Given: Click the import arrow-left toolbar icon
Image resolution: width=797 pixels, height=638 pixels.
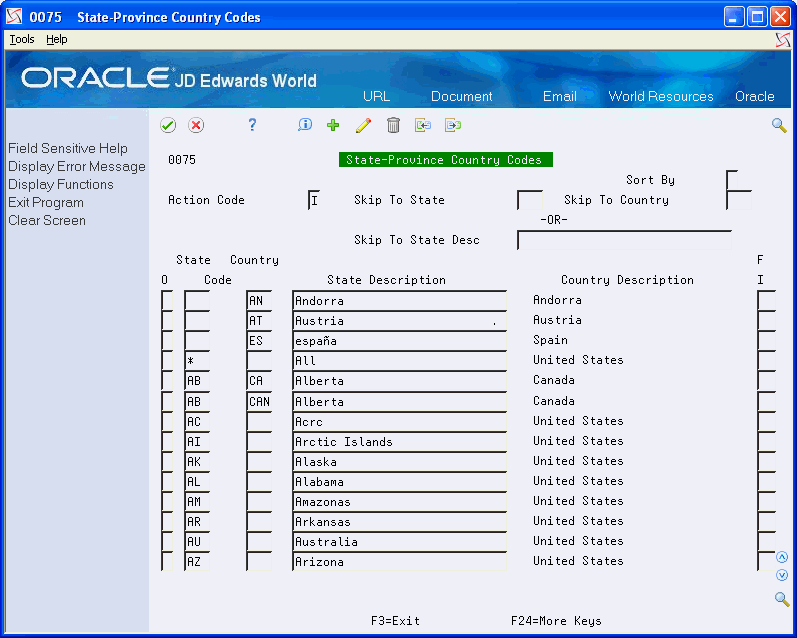Looking at the screenshot, I should click(423, 125).
